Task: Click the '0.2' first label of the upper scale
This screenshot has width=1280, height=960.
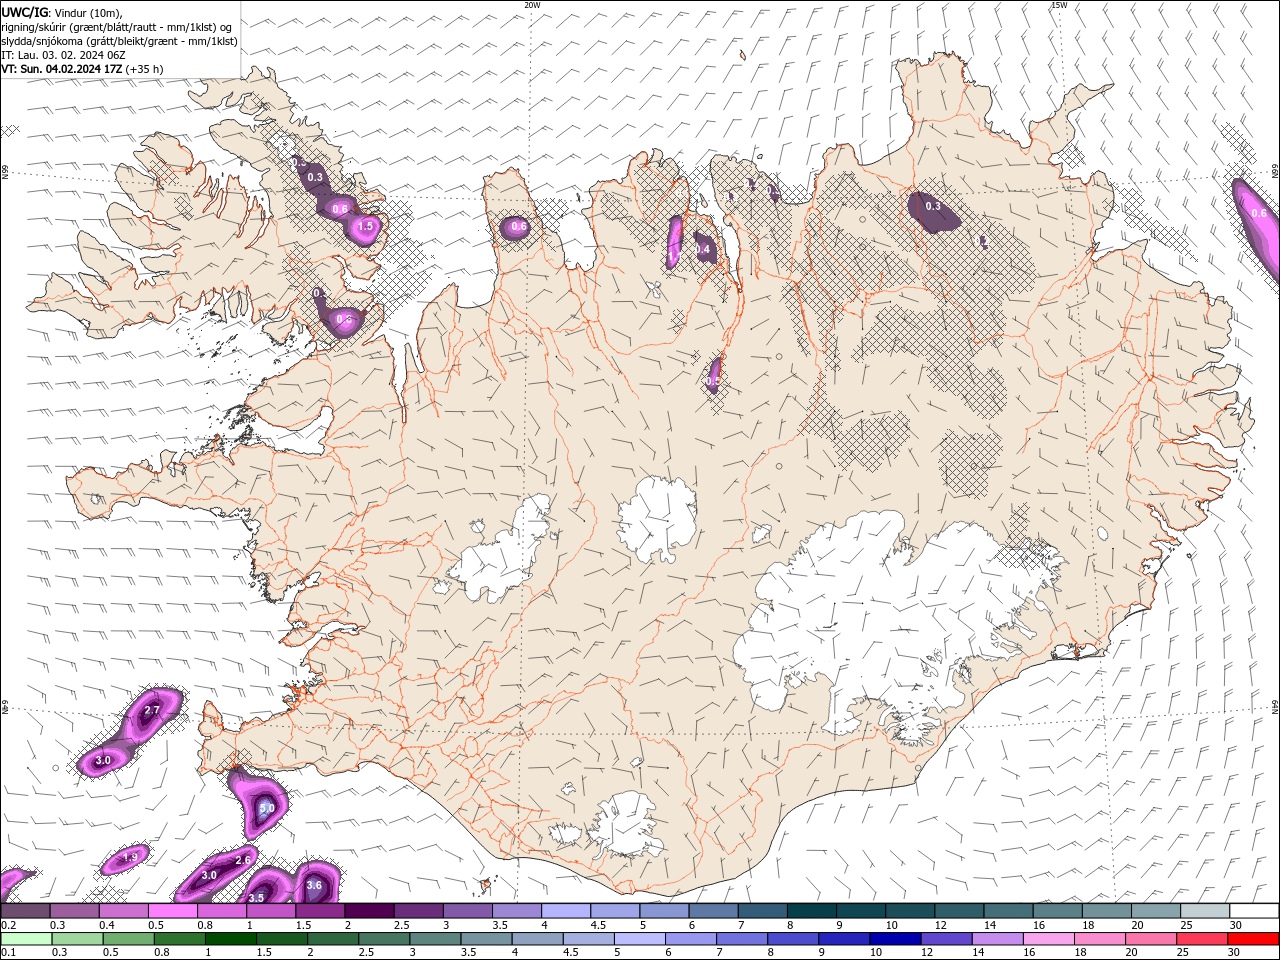Action: (8, 925)
